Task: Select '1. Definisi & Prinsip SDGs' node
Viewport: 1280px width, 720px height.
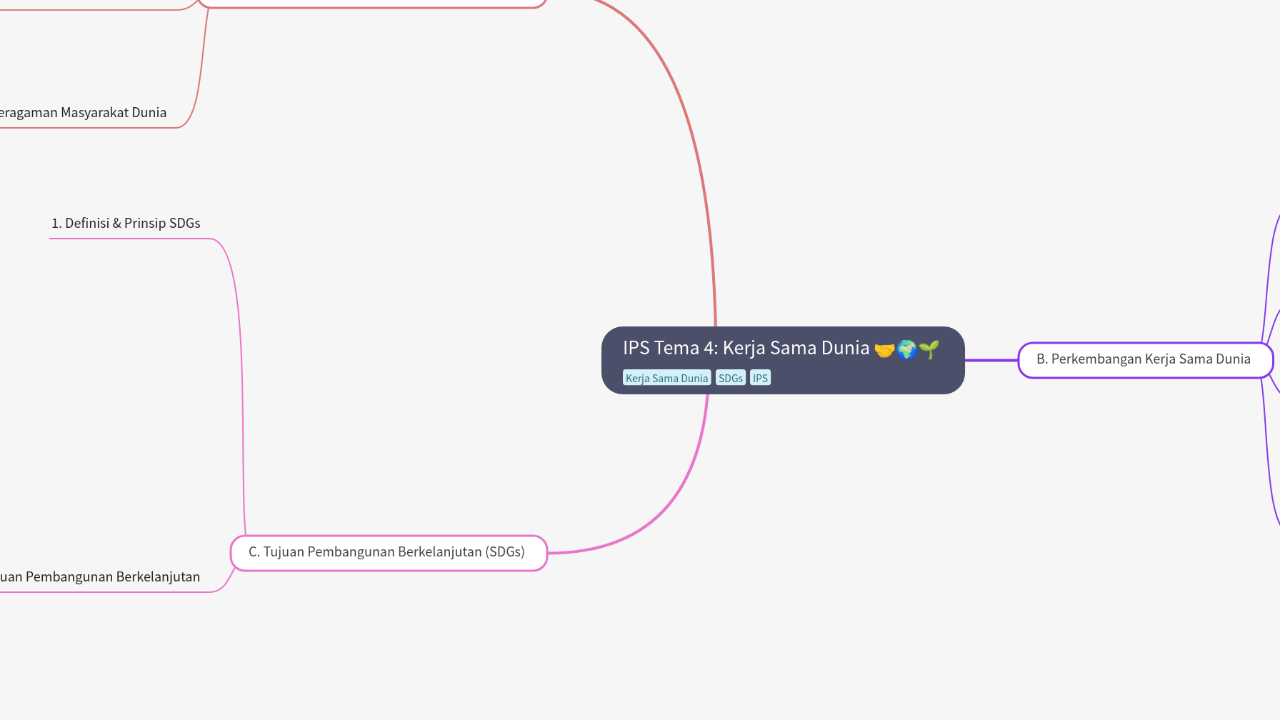Action: pos(126,224)
